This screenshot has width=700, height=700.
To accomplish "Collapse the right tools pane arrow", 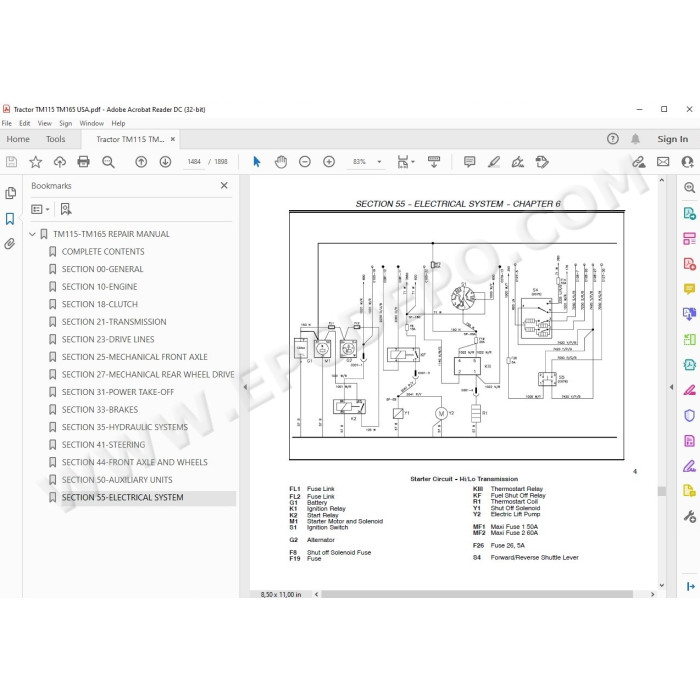I will [x=671, y=388].
